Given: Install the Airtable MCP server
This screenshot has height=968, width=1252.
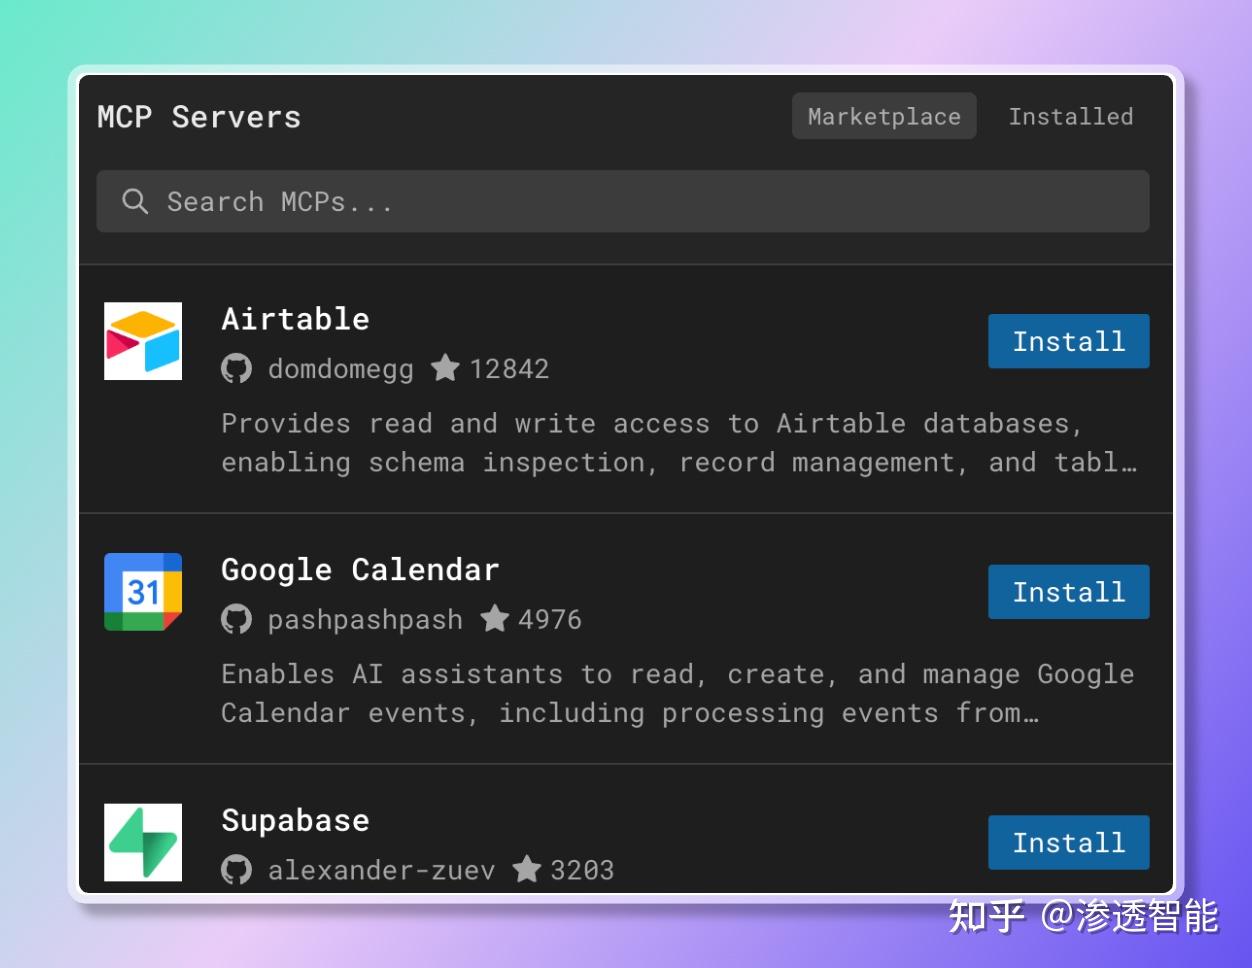Looking at the screenshot, I should coord(1068,341).
